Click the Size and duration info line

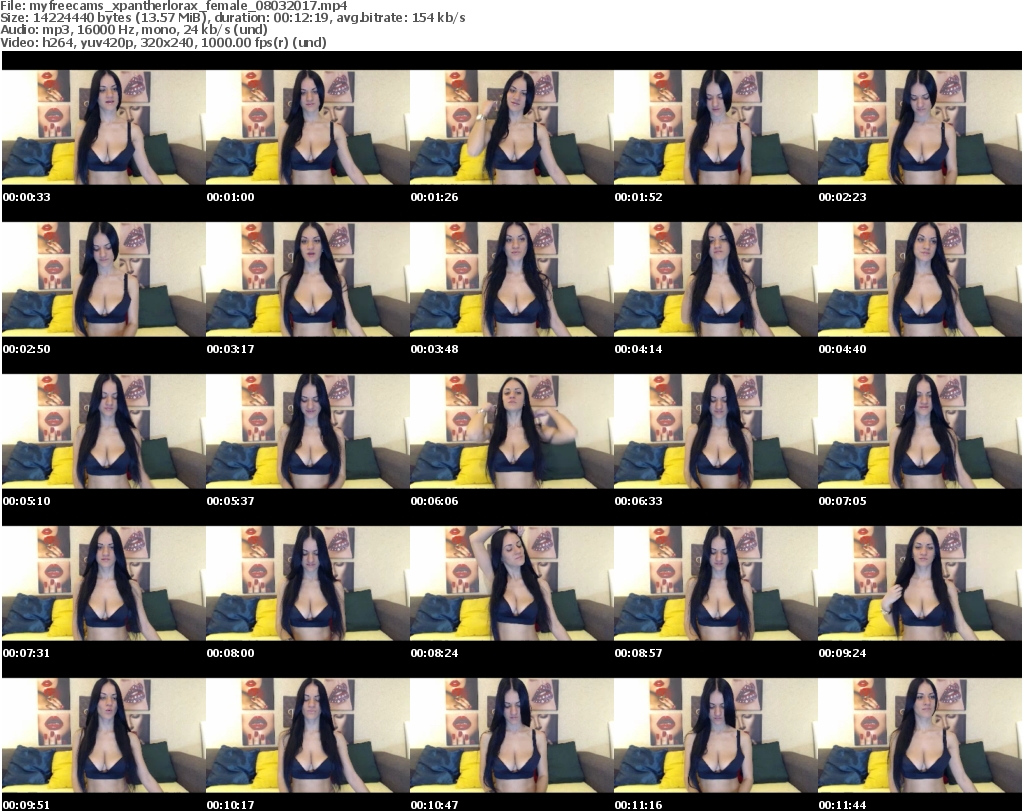click(232, 18)
